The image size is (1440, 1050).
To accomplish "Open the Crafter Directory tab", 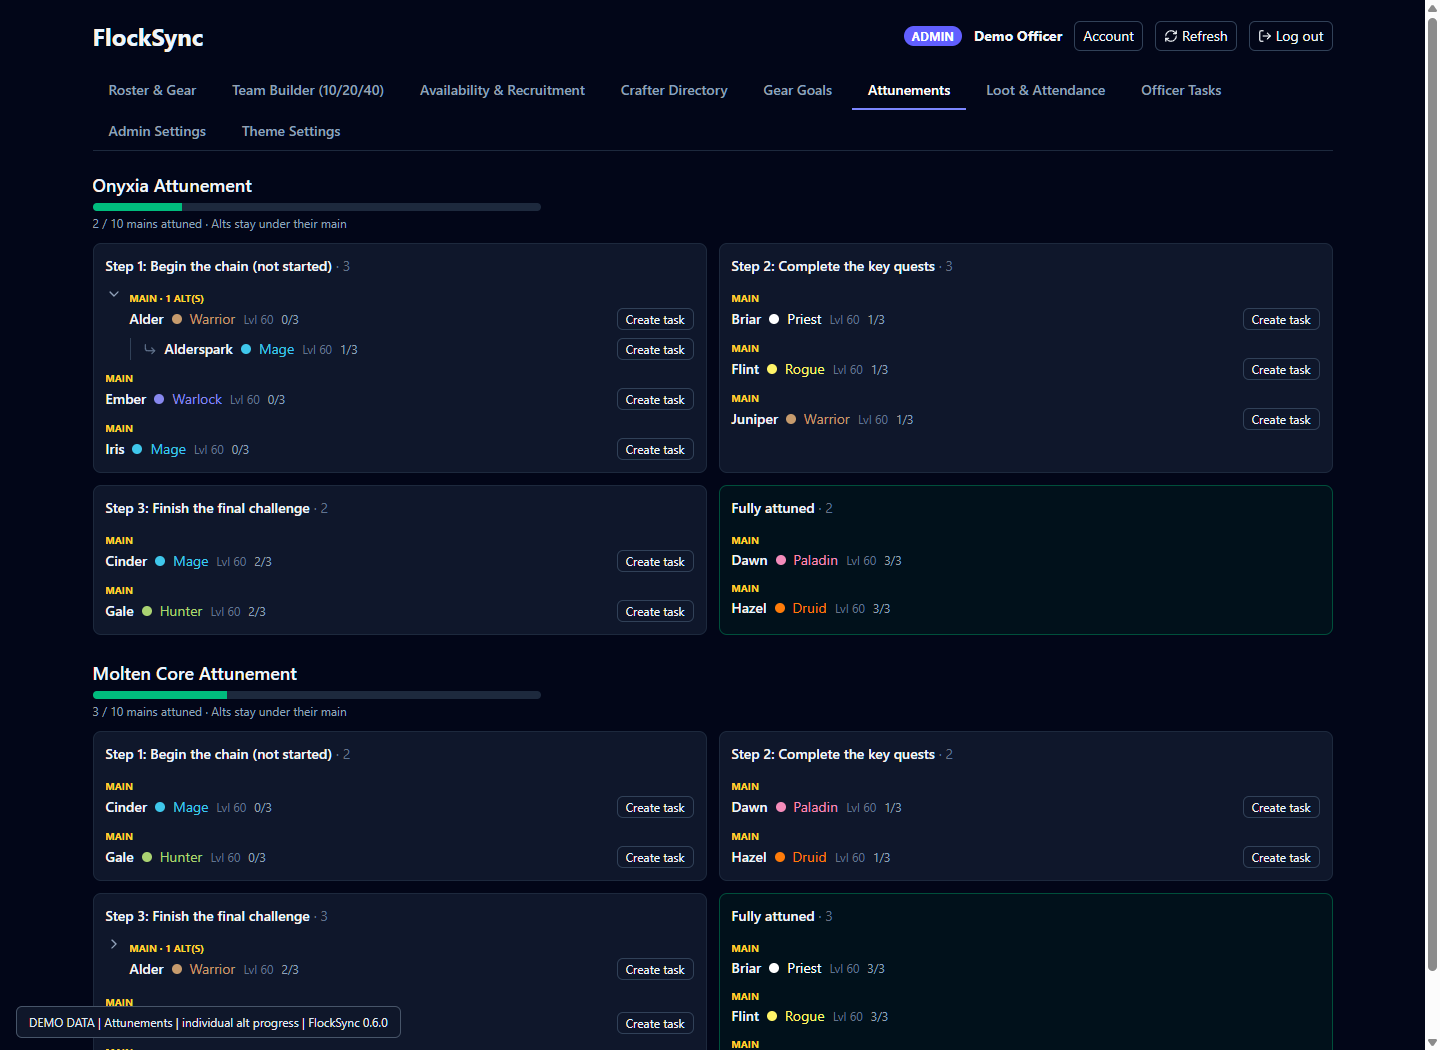I will (674, 90).
